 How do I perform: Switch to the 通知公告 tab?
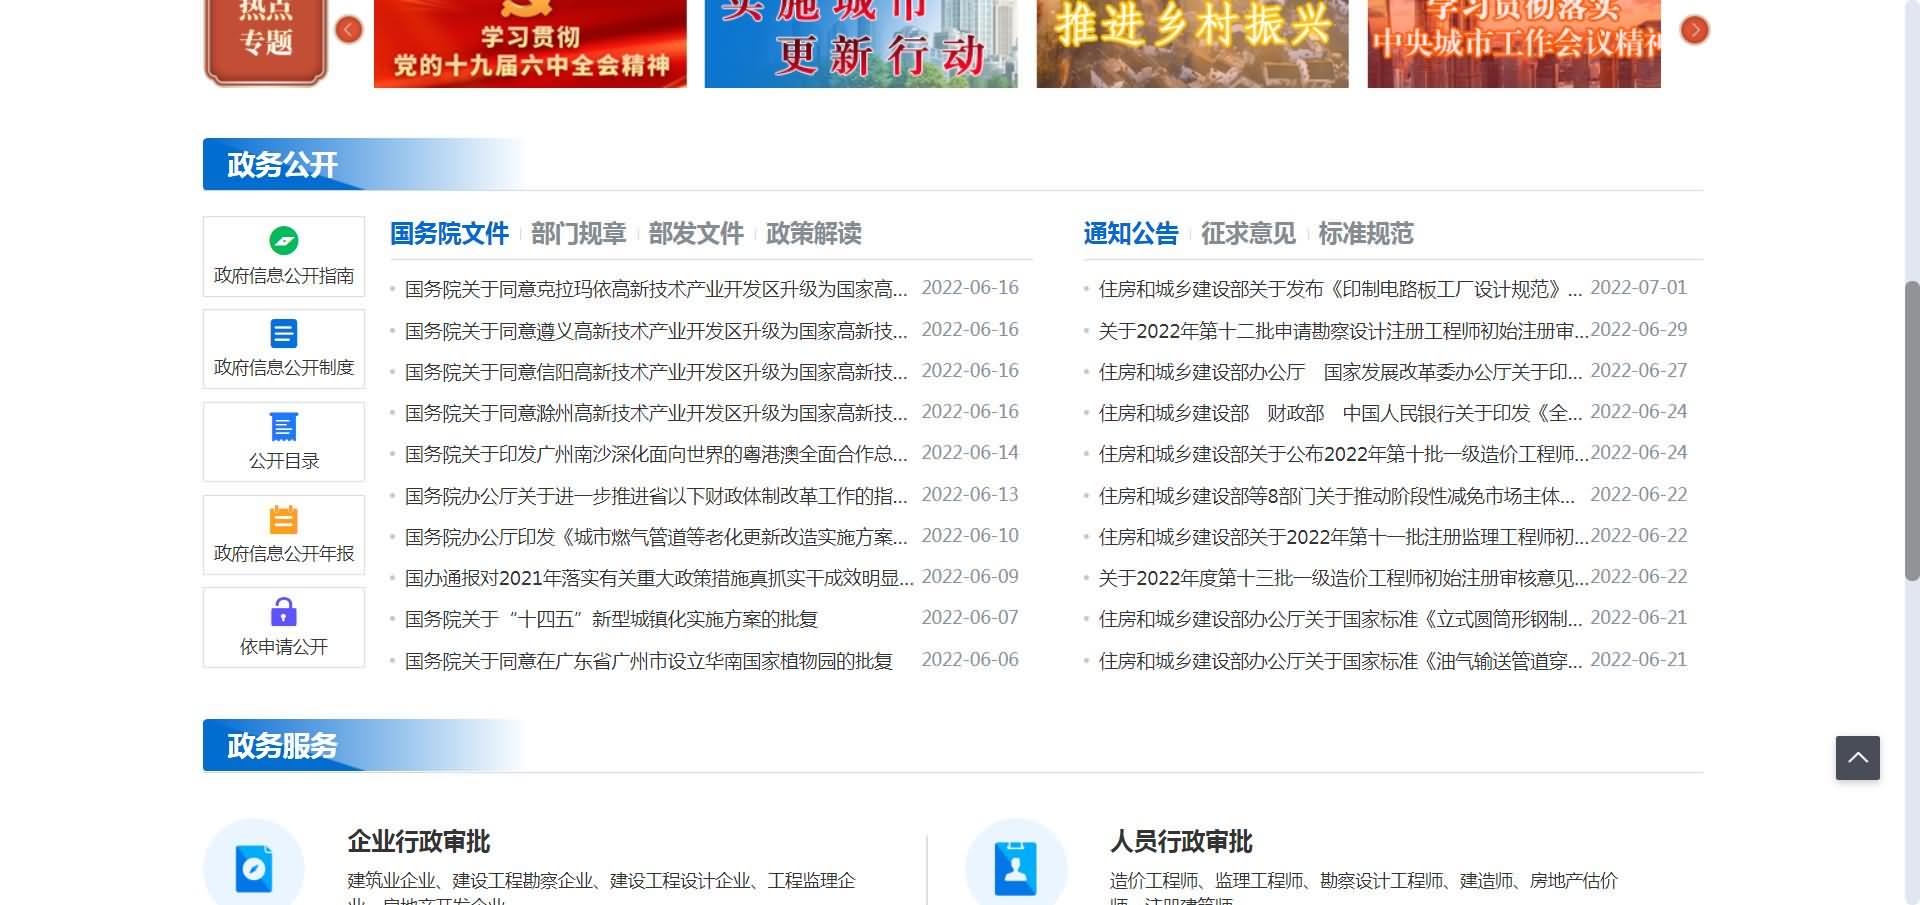pyautogui.click(x=1131, y=234)
